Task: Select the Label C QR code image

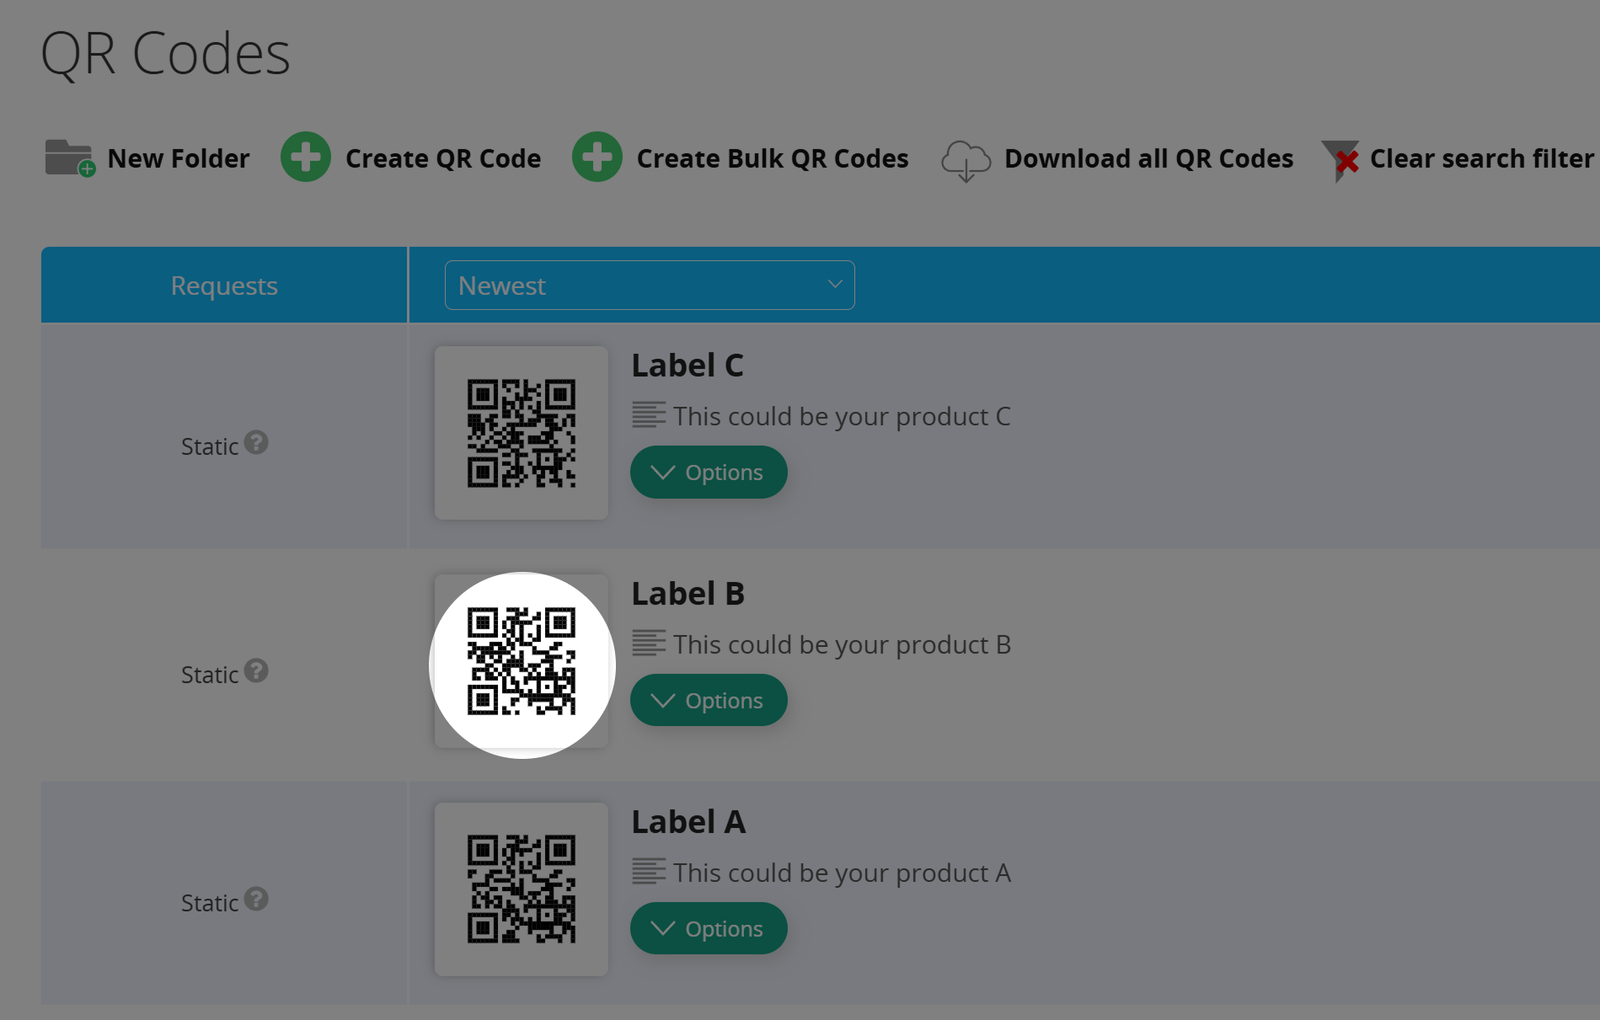Action: pos(521,432)
